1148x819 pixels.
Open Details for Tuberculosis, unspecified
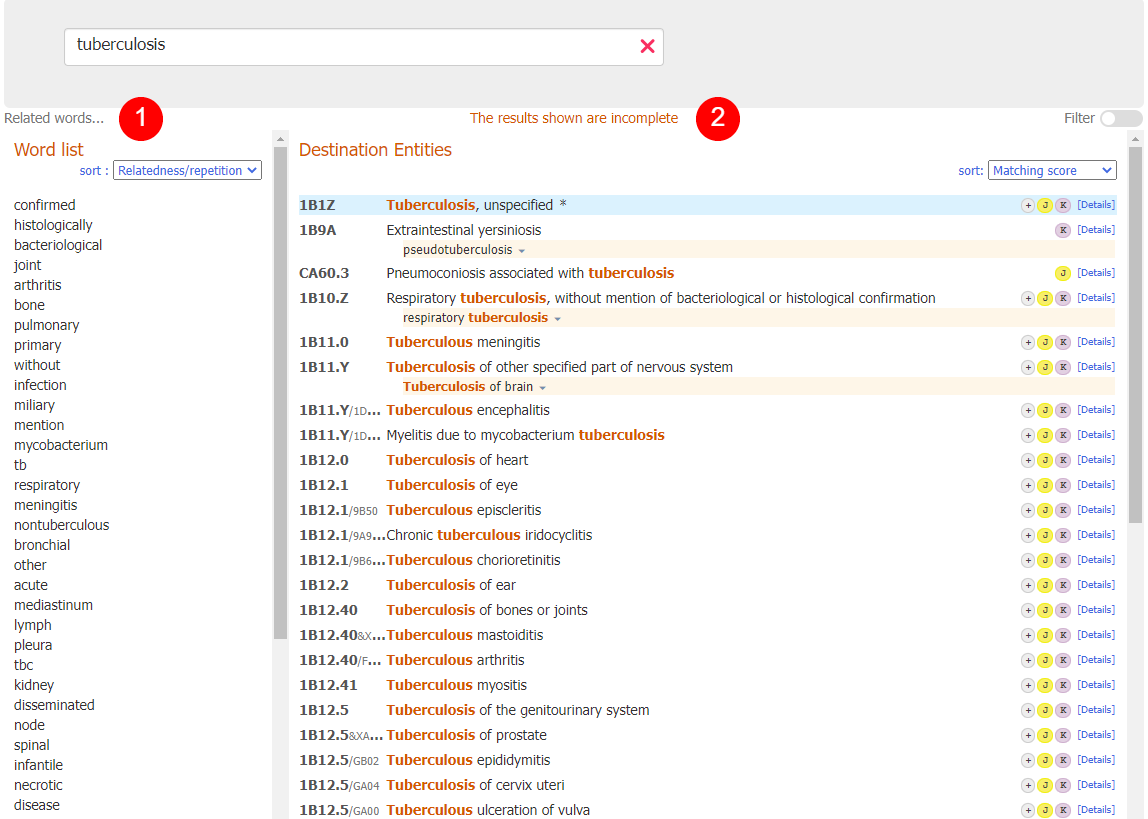(1095, 204)
